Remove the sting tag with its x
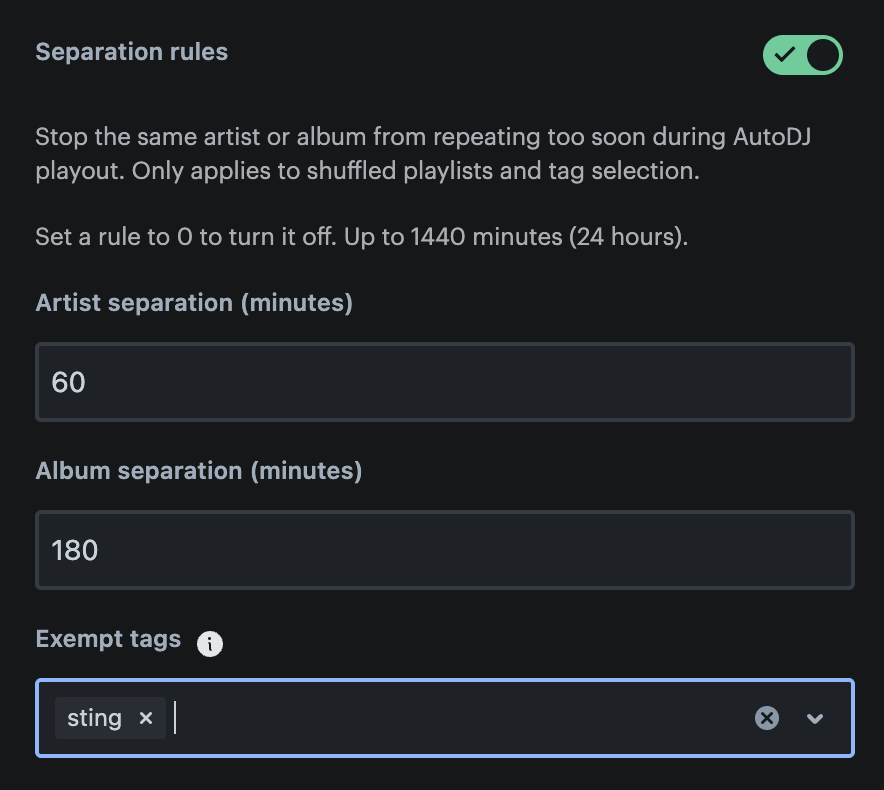The height and width of the screenshot is (790, 884). (146, 718)
